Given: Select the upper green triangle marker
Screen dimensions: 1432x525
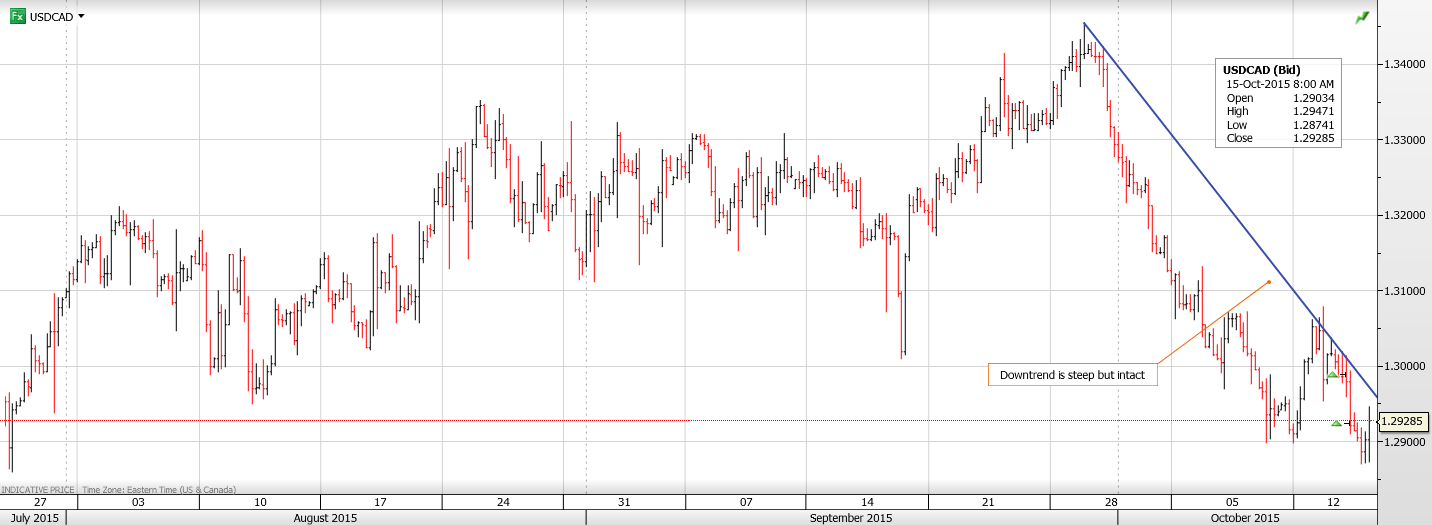Looking at the screenshot, I should tap(1332, 375).
